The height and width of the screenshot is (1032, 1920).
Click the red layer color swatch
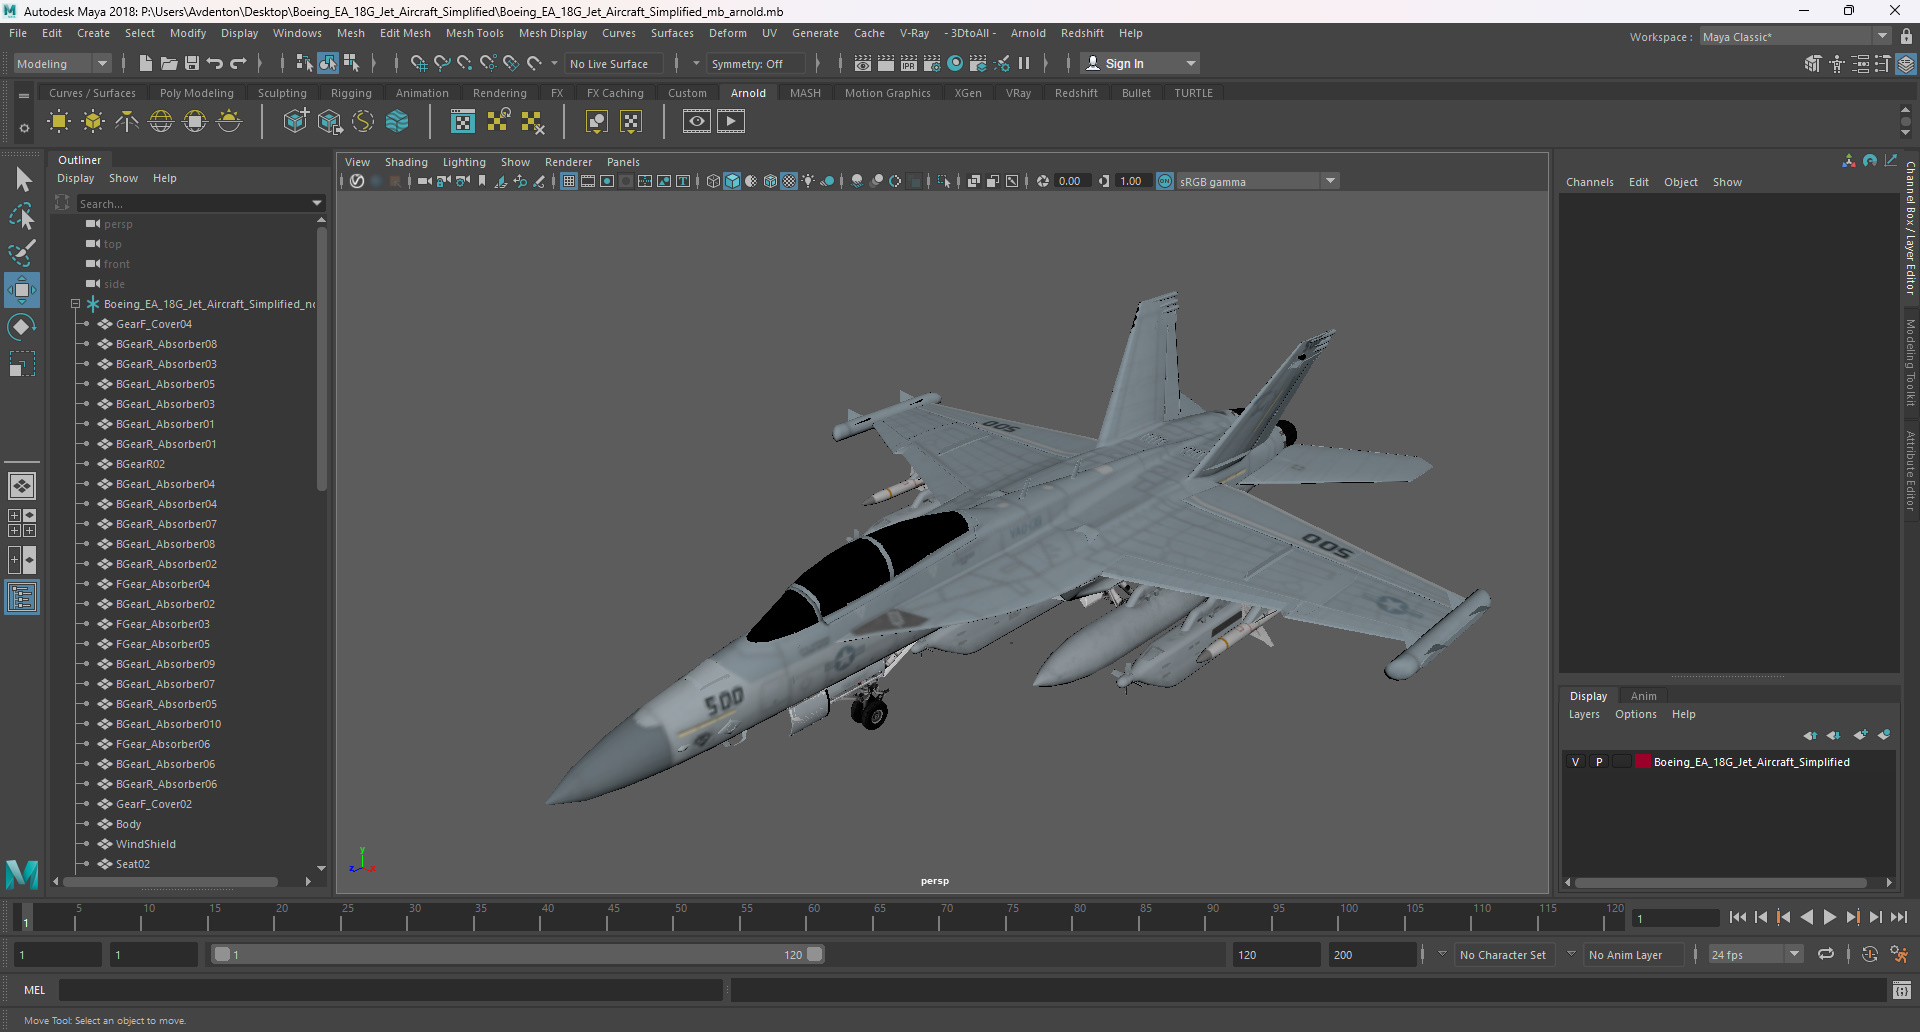[1643, 762]
